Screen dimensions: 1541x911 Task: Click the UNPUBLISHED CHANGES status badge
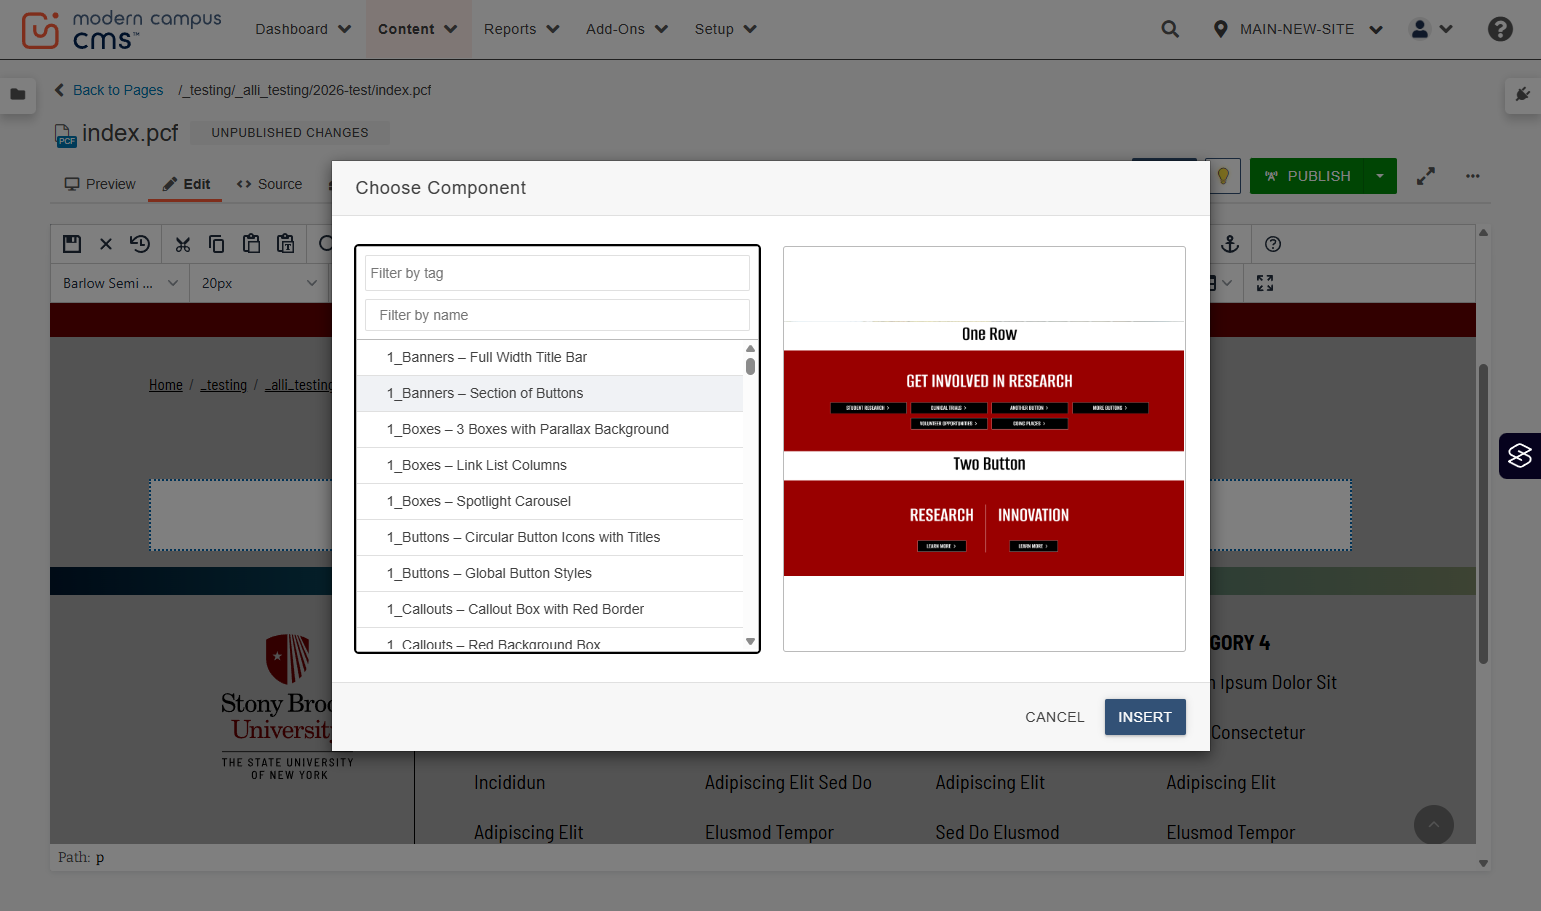[290, 133]
